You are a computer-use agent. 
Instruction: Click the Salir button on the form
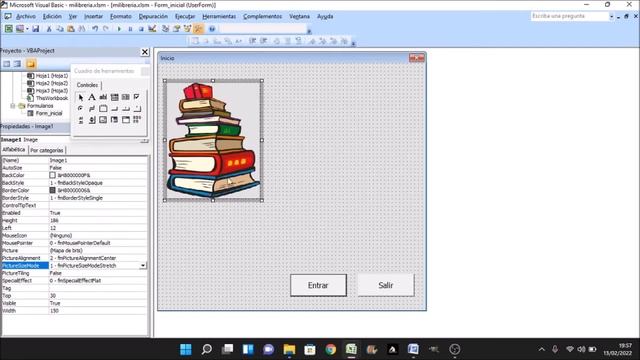[386, 285]
